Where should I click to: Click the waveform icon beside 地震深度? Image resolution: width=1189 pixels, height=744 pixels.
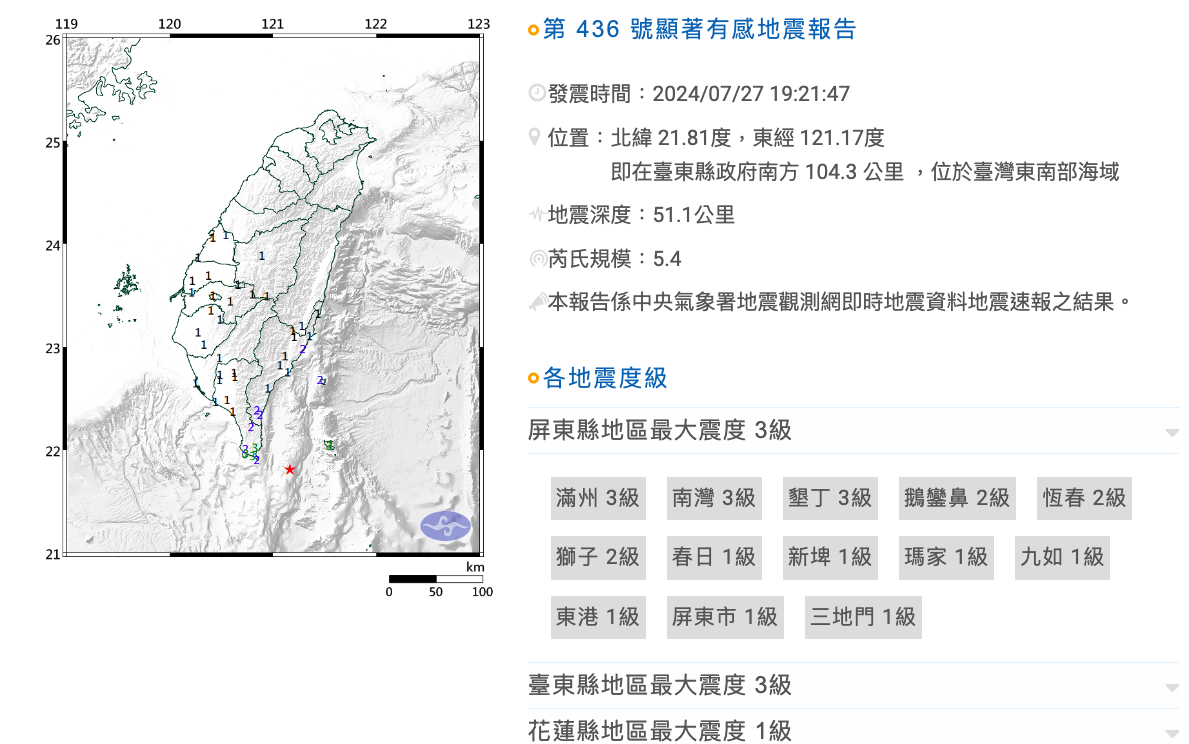538,214
